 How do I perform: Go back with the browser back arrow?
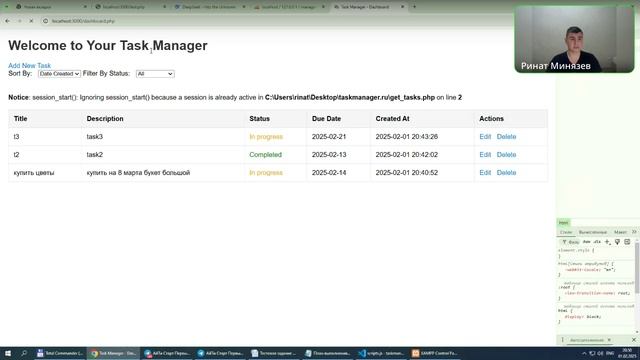pos(7,21)
